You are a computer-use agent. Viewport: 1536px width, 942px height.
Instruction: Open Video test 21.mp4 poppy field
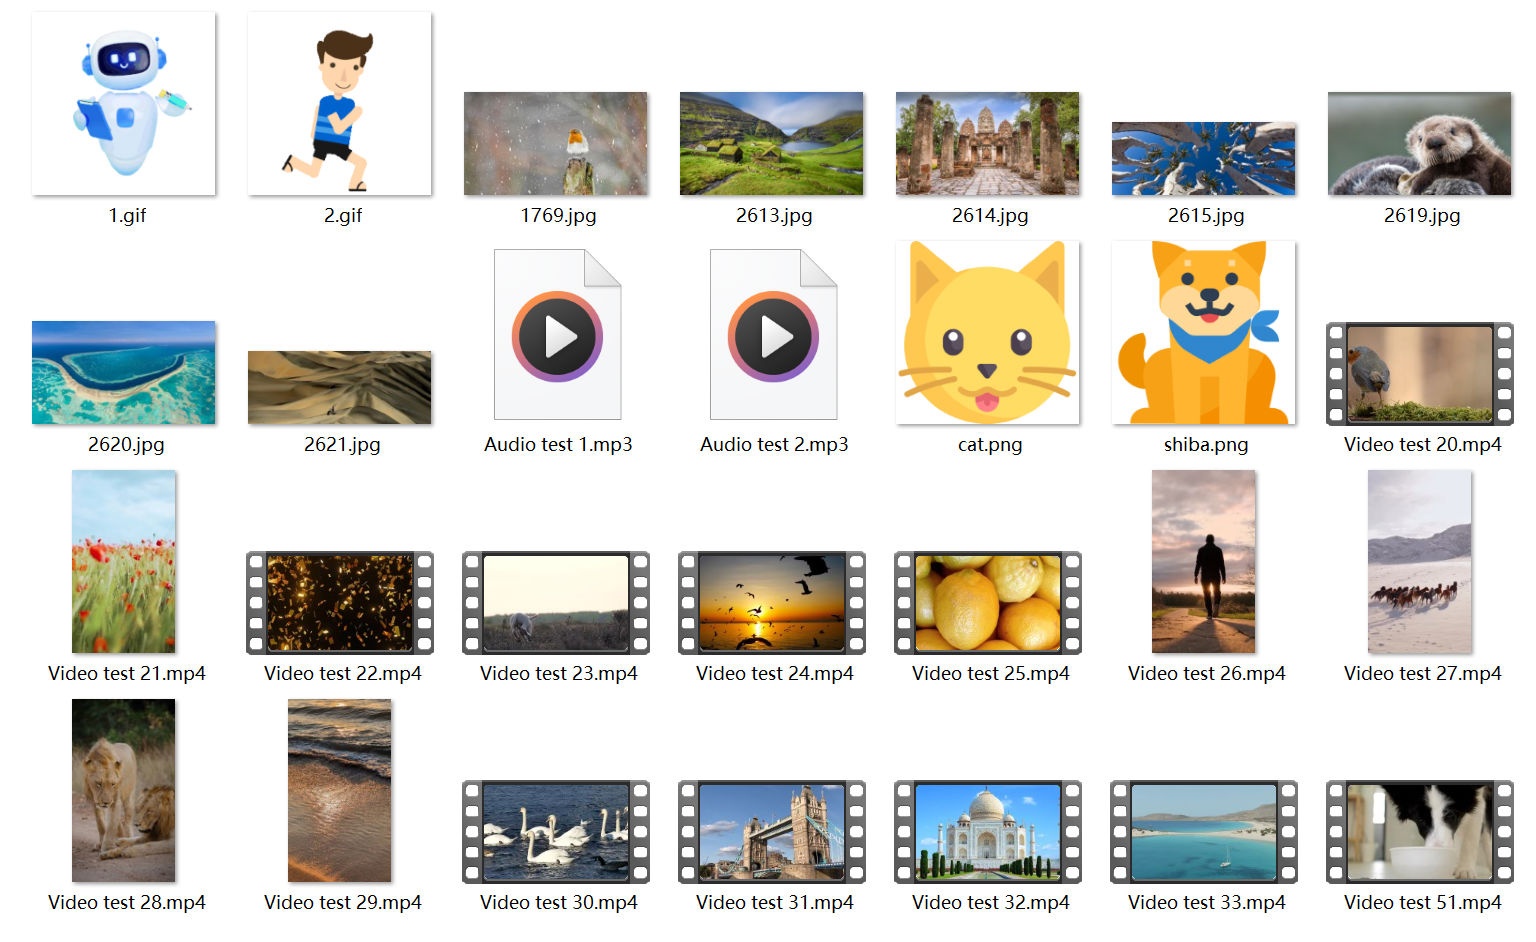124,562
